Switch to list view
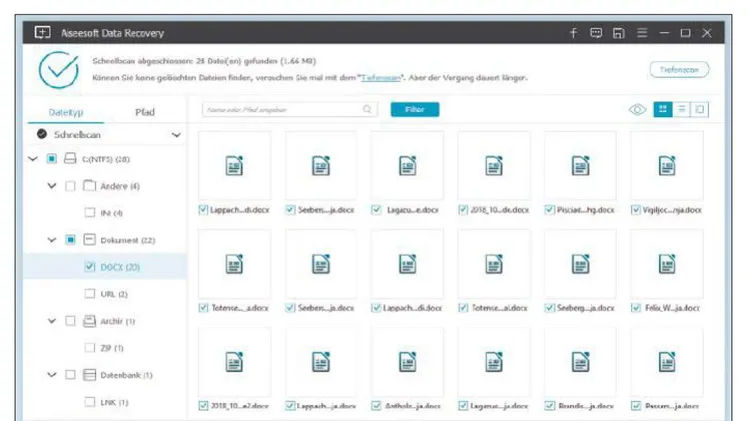The image size is (750, 421). pyautogui.click(x=682, y=110)
